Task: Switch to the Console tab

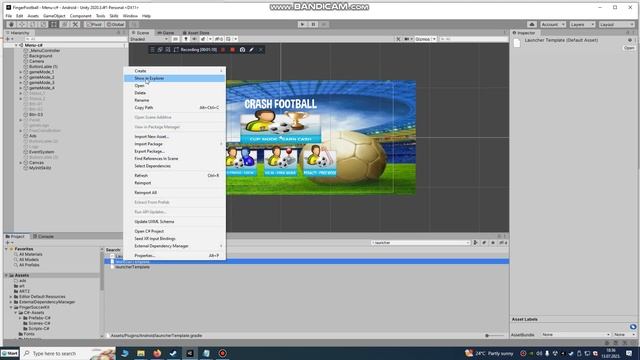Action: coord(43,236)
